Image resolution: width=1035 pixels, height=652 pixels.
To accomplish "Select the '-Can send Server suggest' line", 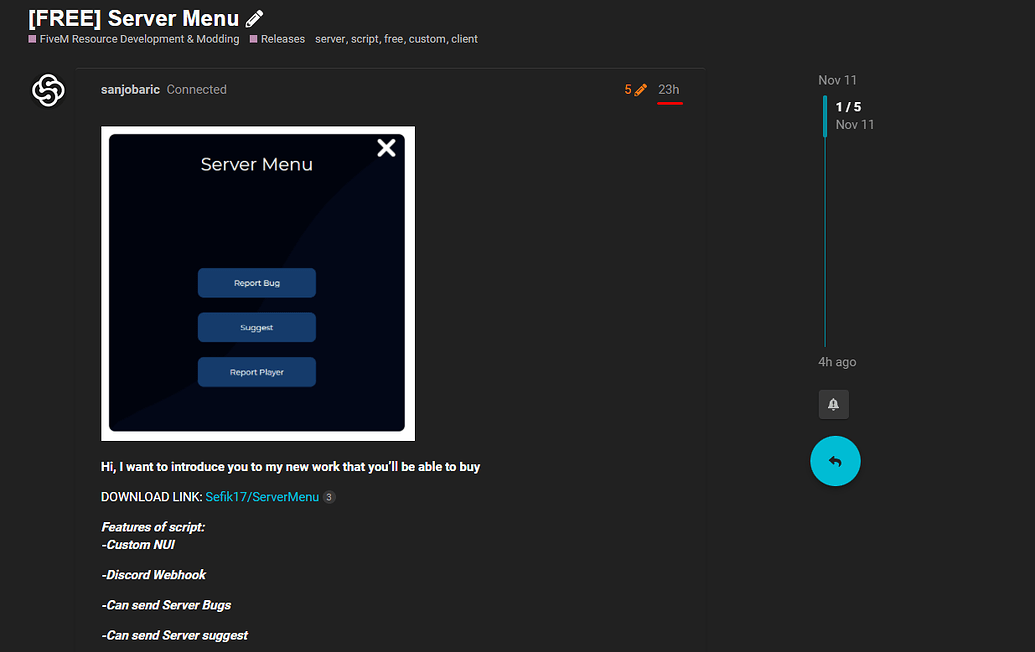I will [175, 636].
